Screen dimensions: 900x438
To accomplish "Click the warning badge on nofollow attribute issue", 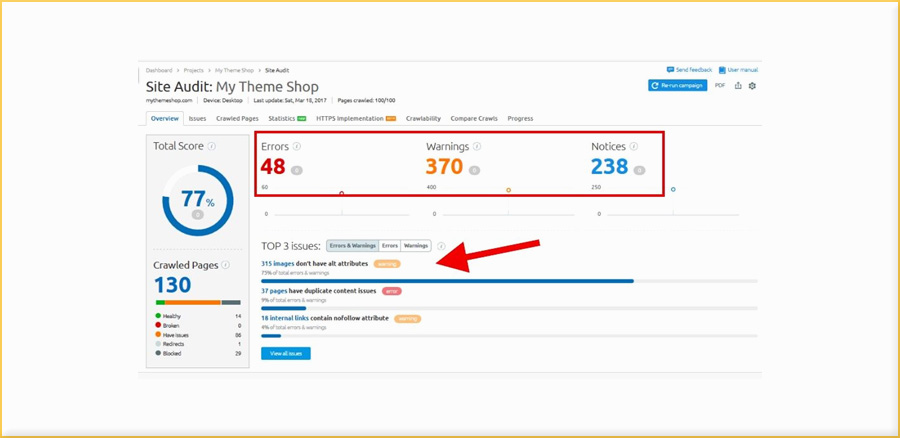I will point(408,319).
